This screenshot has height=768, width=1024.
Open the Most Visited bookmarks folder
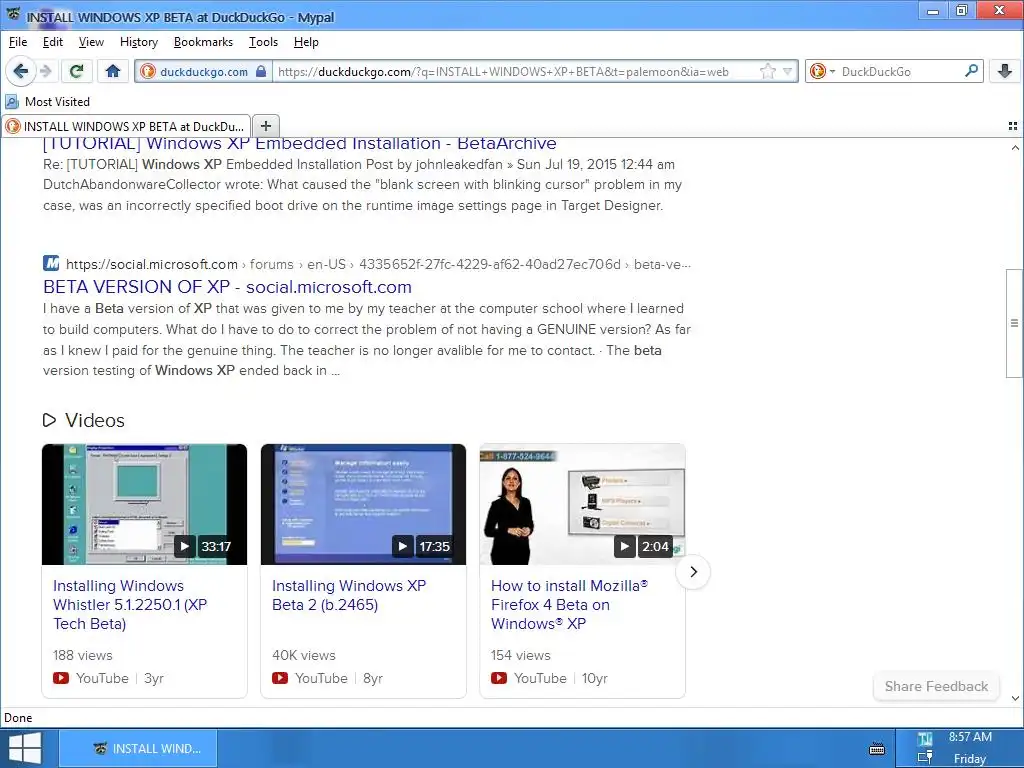pos(48,102)
